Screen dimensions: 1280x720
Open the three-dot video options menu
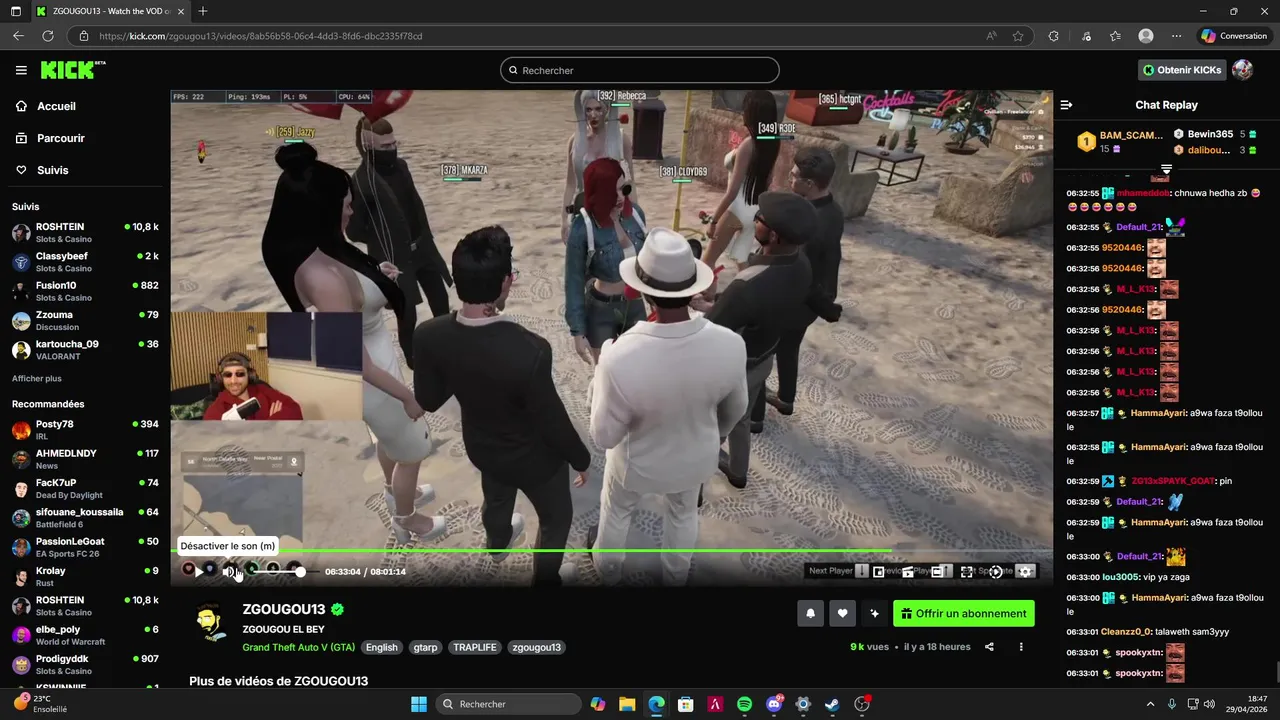[1021, 647]
